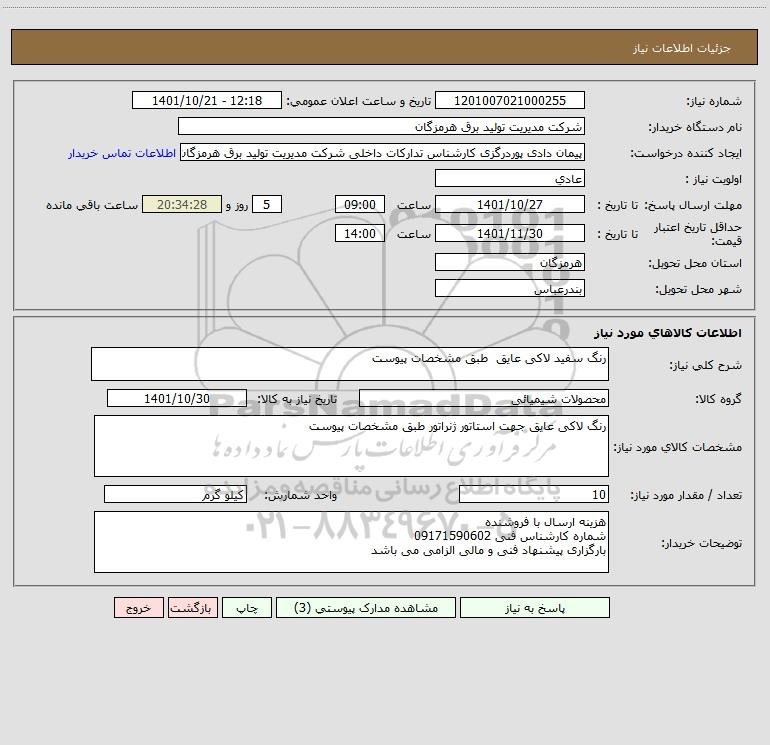The width and height of the screenshot is (770, 745).
Task: Click the announcement date field 1401/10/21 - 12:18
Action: [207, 100]
